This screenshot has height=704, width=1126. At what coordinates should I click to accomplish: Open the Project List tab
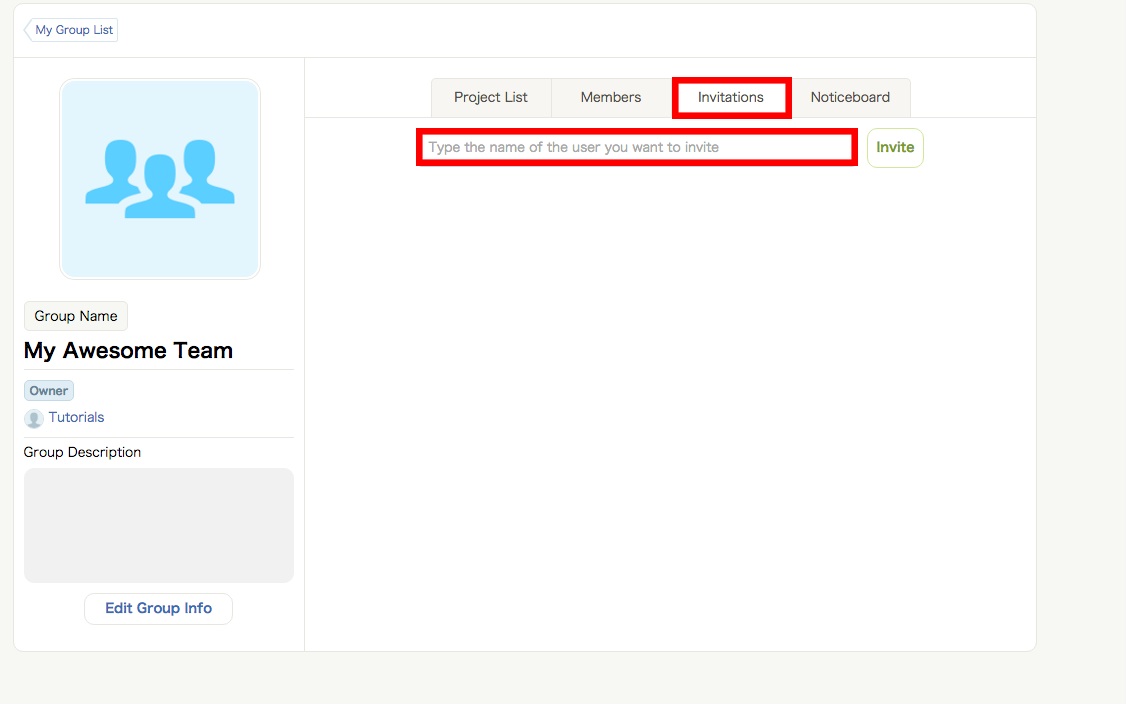click(491, 98)
